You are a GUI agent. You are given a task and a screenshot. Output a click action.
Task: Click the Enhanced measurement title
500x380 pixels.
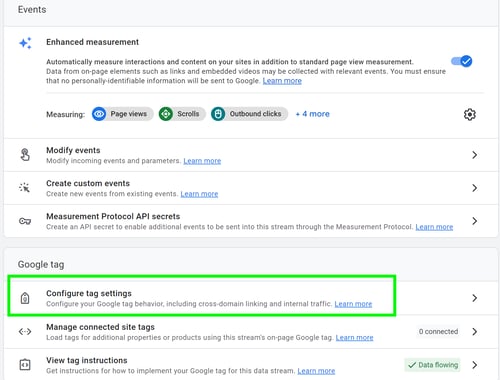92,42
